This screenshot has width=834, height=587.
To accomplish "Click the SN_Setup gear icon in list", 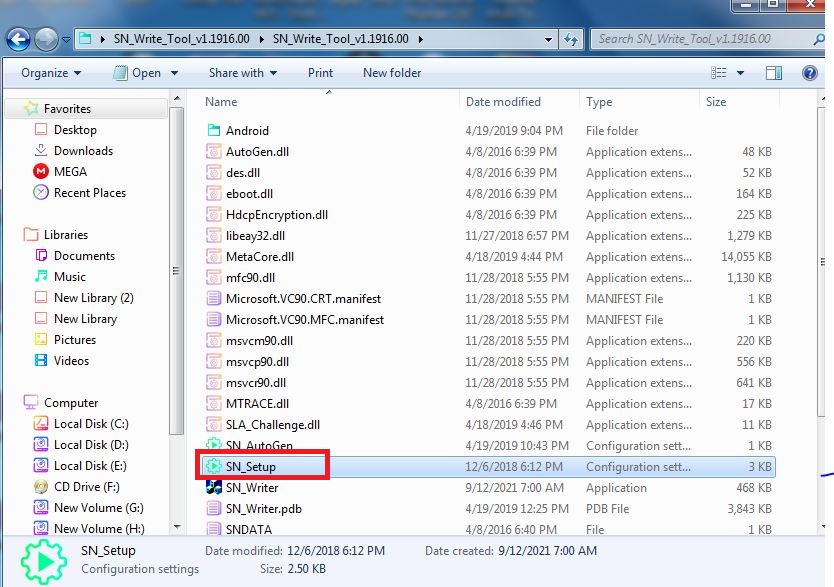I will pos(213,466).
